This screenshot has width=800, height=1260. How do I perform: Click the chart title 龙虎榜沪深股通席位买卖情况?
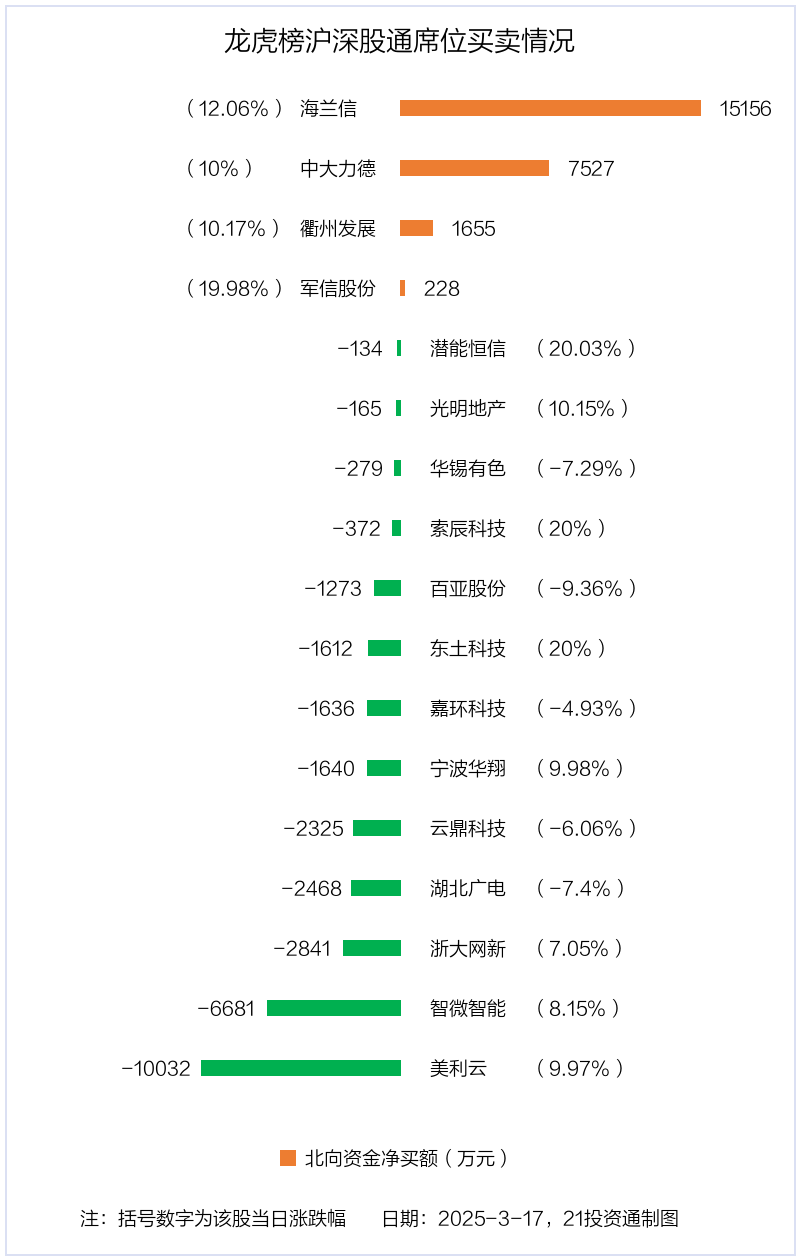[399, 42]
